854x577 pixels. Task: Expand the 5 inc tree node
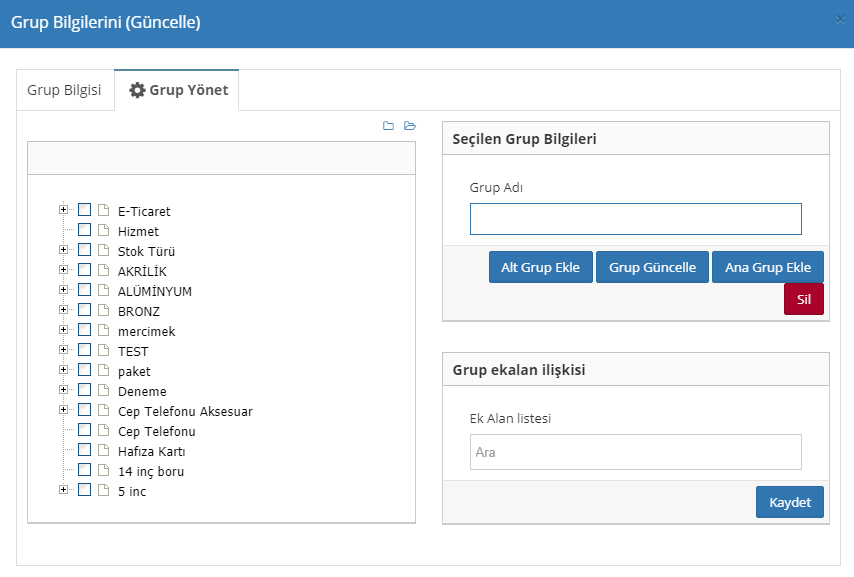[x=64, y=490]
